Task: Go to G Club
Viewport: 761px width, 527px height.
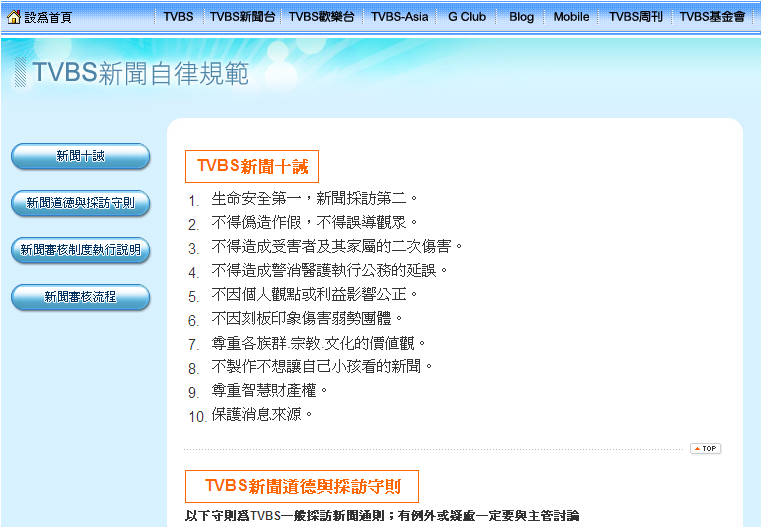Action: [x=467, y=16]
